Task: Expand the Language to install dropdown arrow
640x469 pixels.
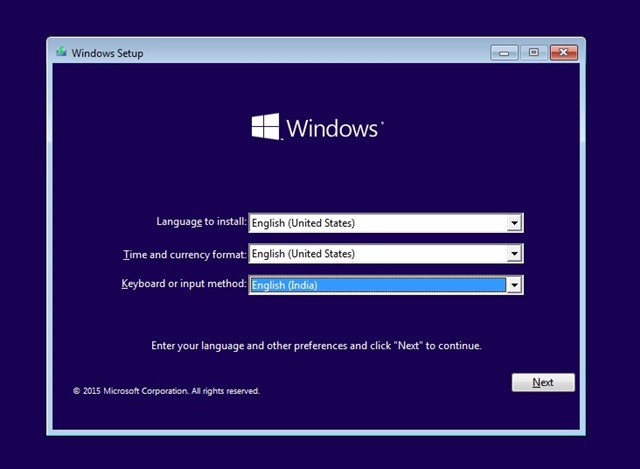Action: (514, 223)
